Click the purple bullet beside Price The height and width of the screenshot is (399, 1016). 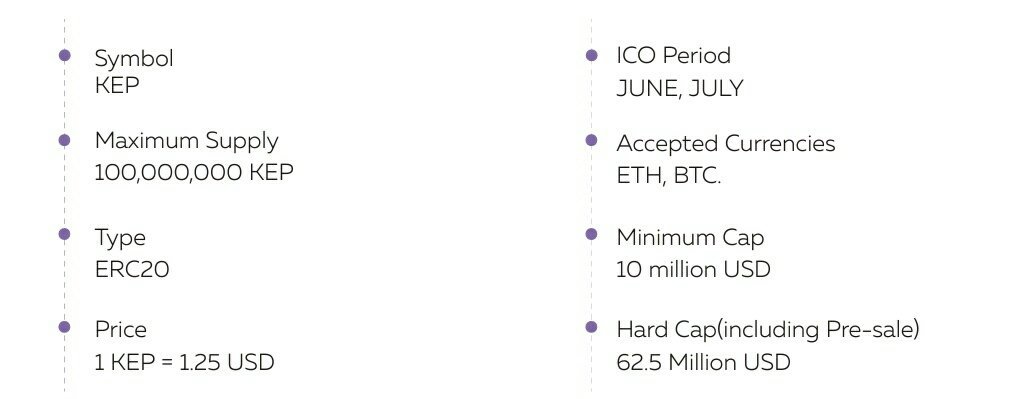64,327
